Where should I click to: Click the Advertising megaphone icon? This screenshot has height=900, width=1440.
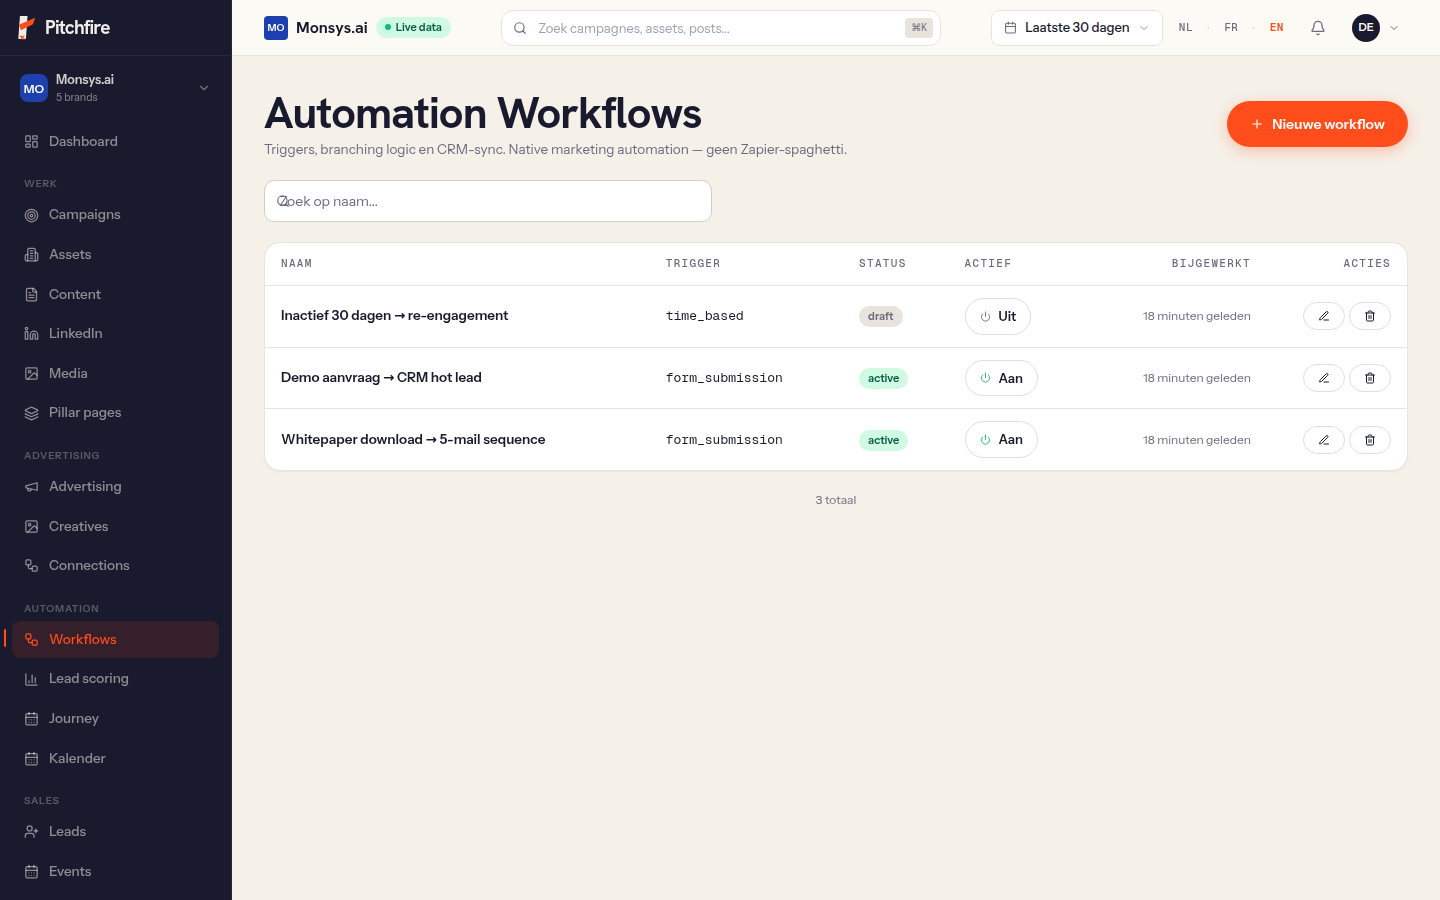[32, 487]
